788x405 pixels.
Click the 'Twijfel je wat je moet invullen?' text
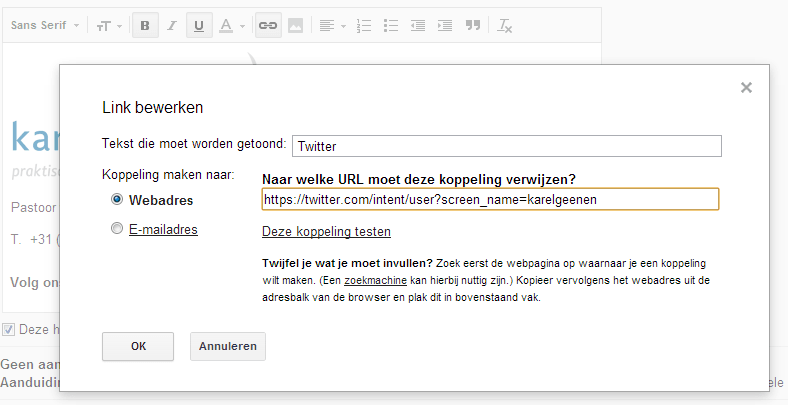[x=347, y=263]
